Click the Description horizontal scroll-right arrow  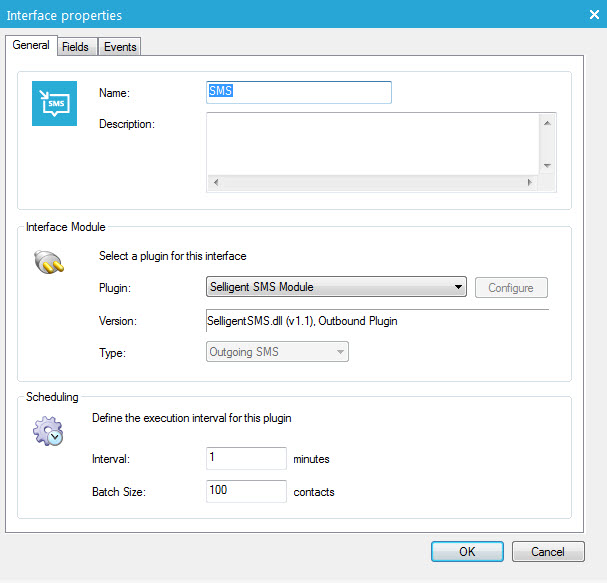[x=530, y=183]
